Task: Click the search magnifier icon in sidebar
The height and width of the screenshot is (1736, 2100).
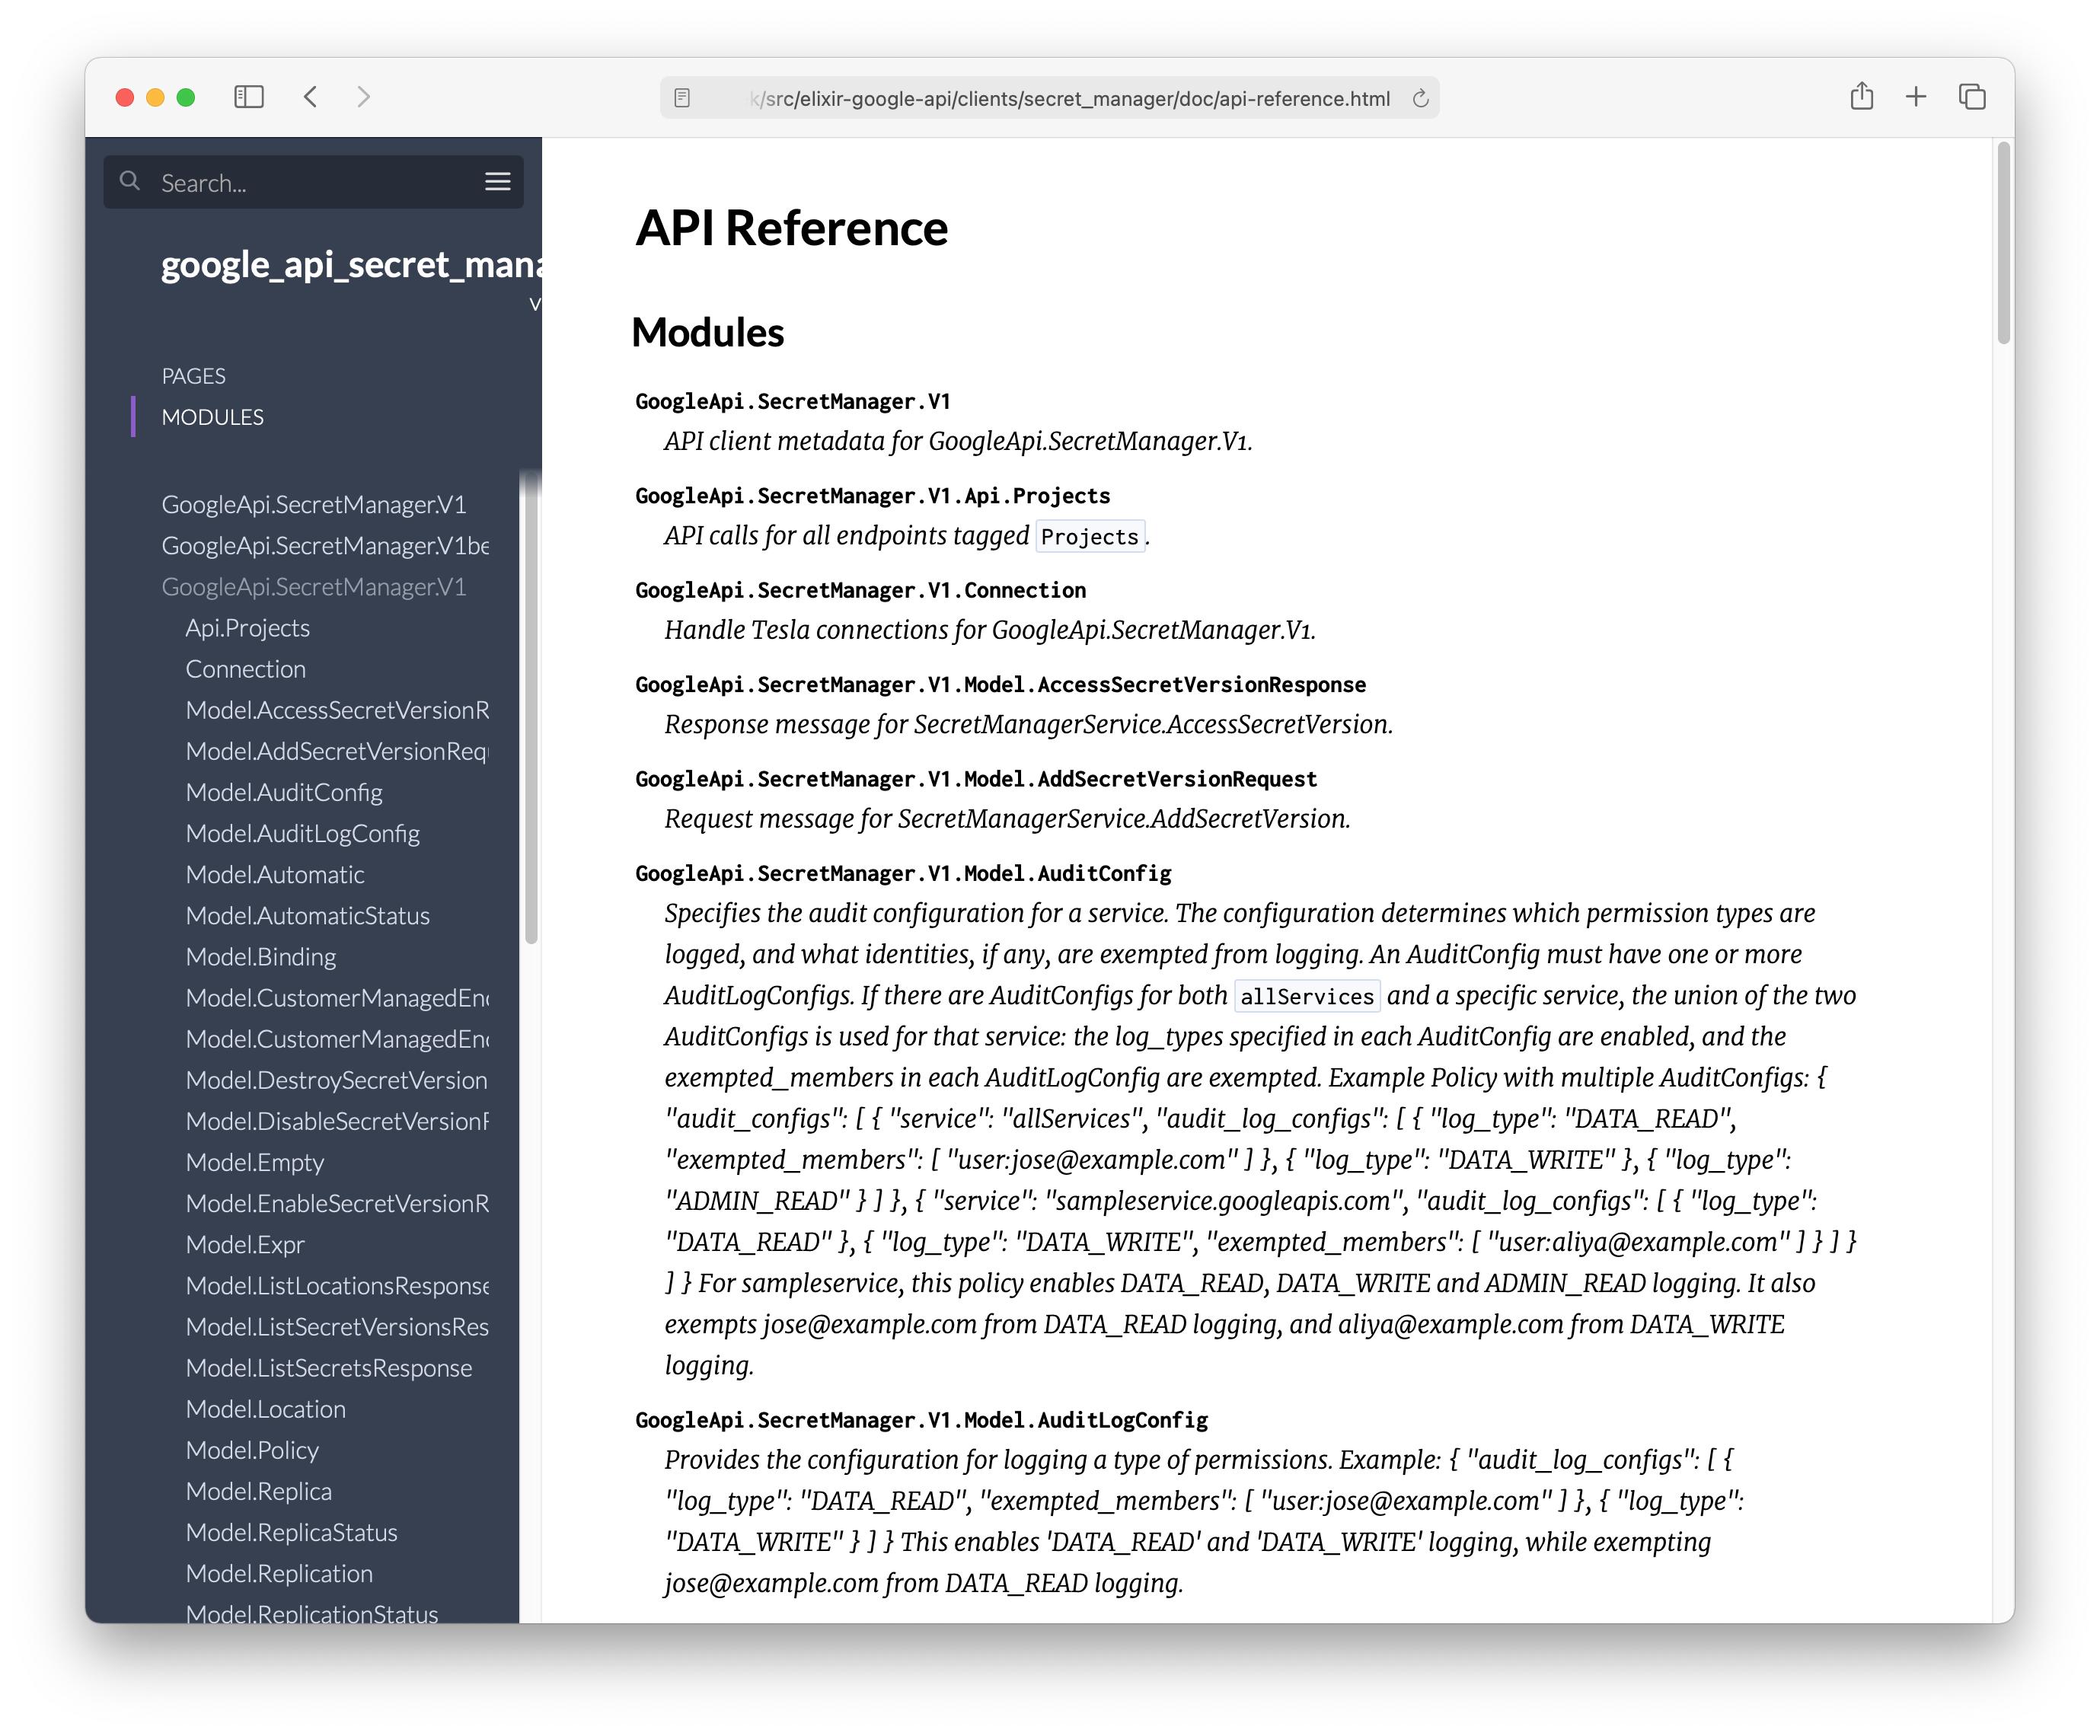Action: point(130,181)
